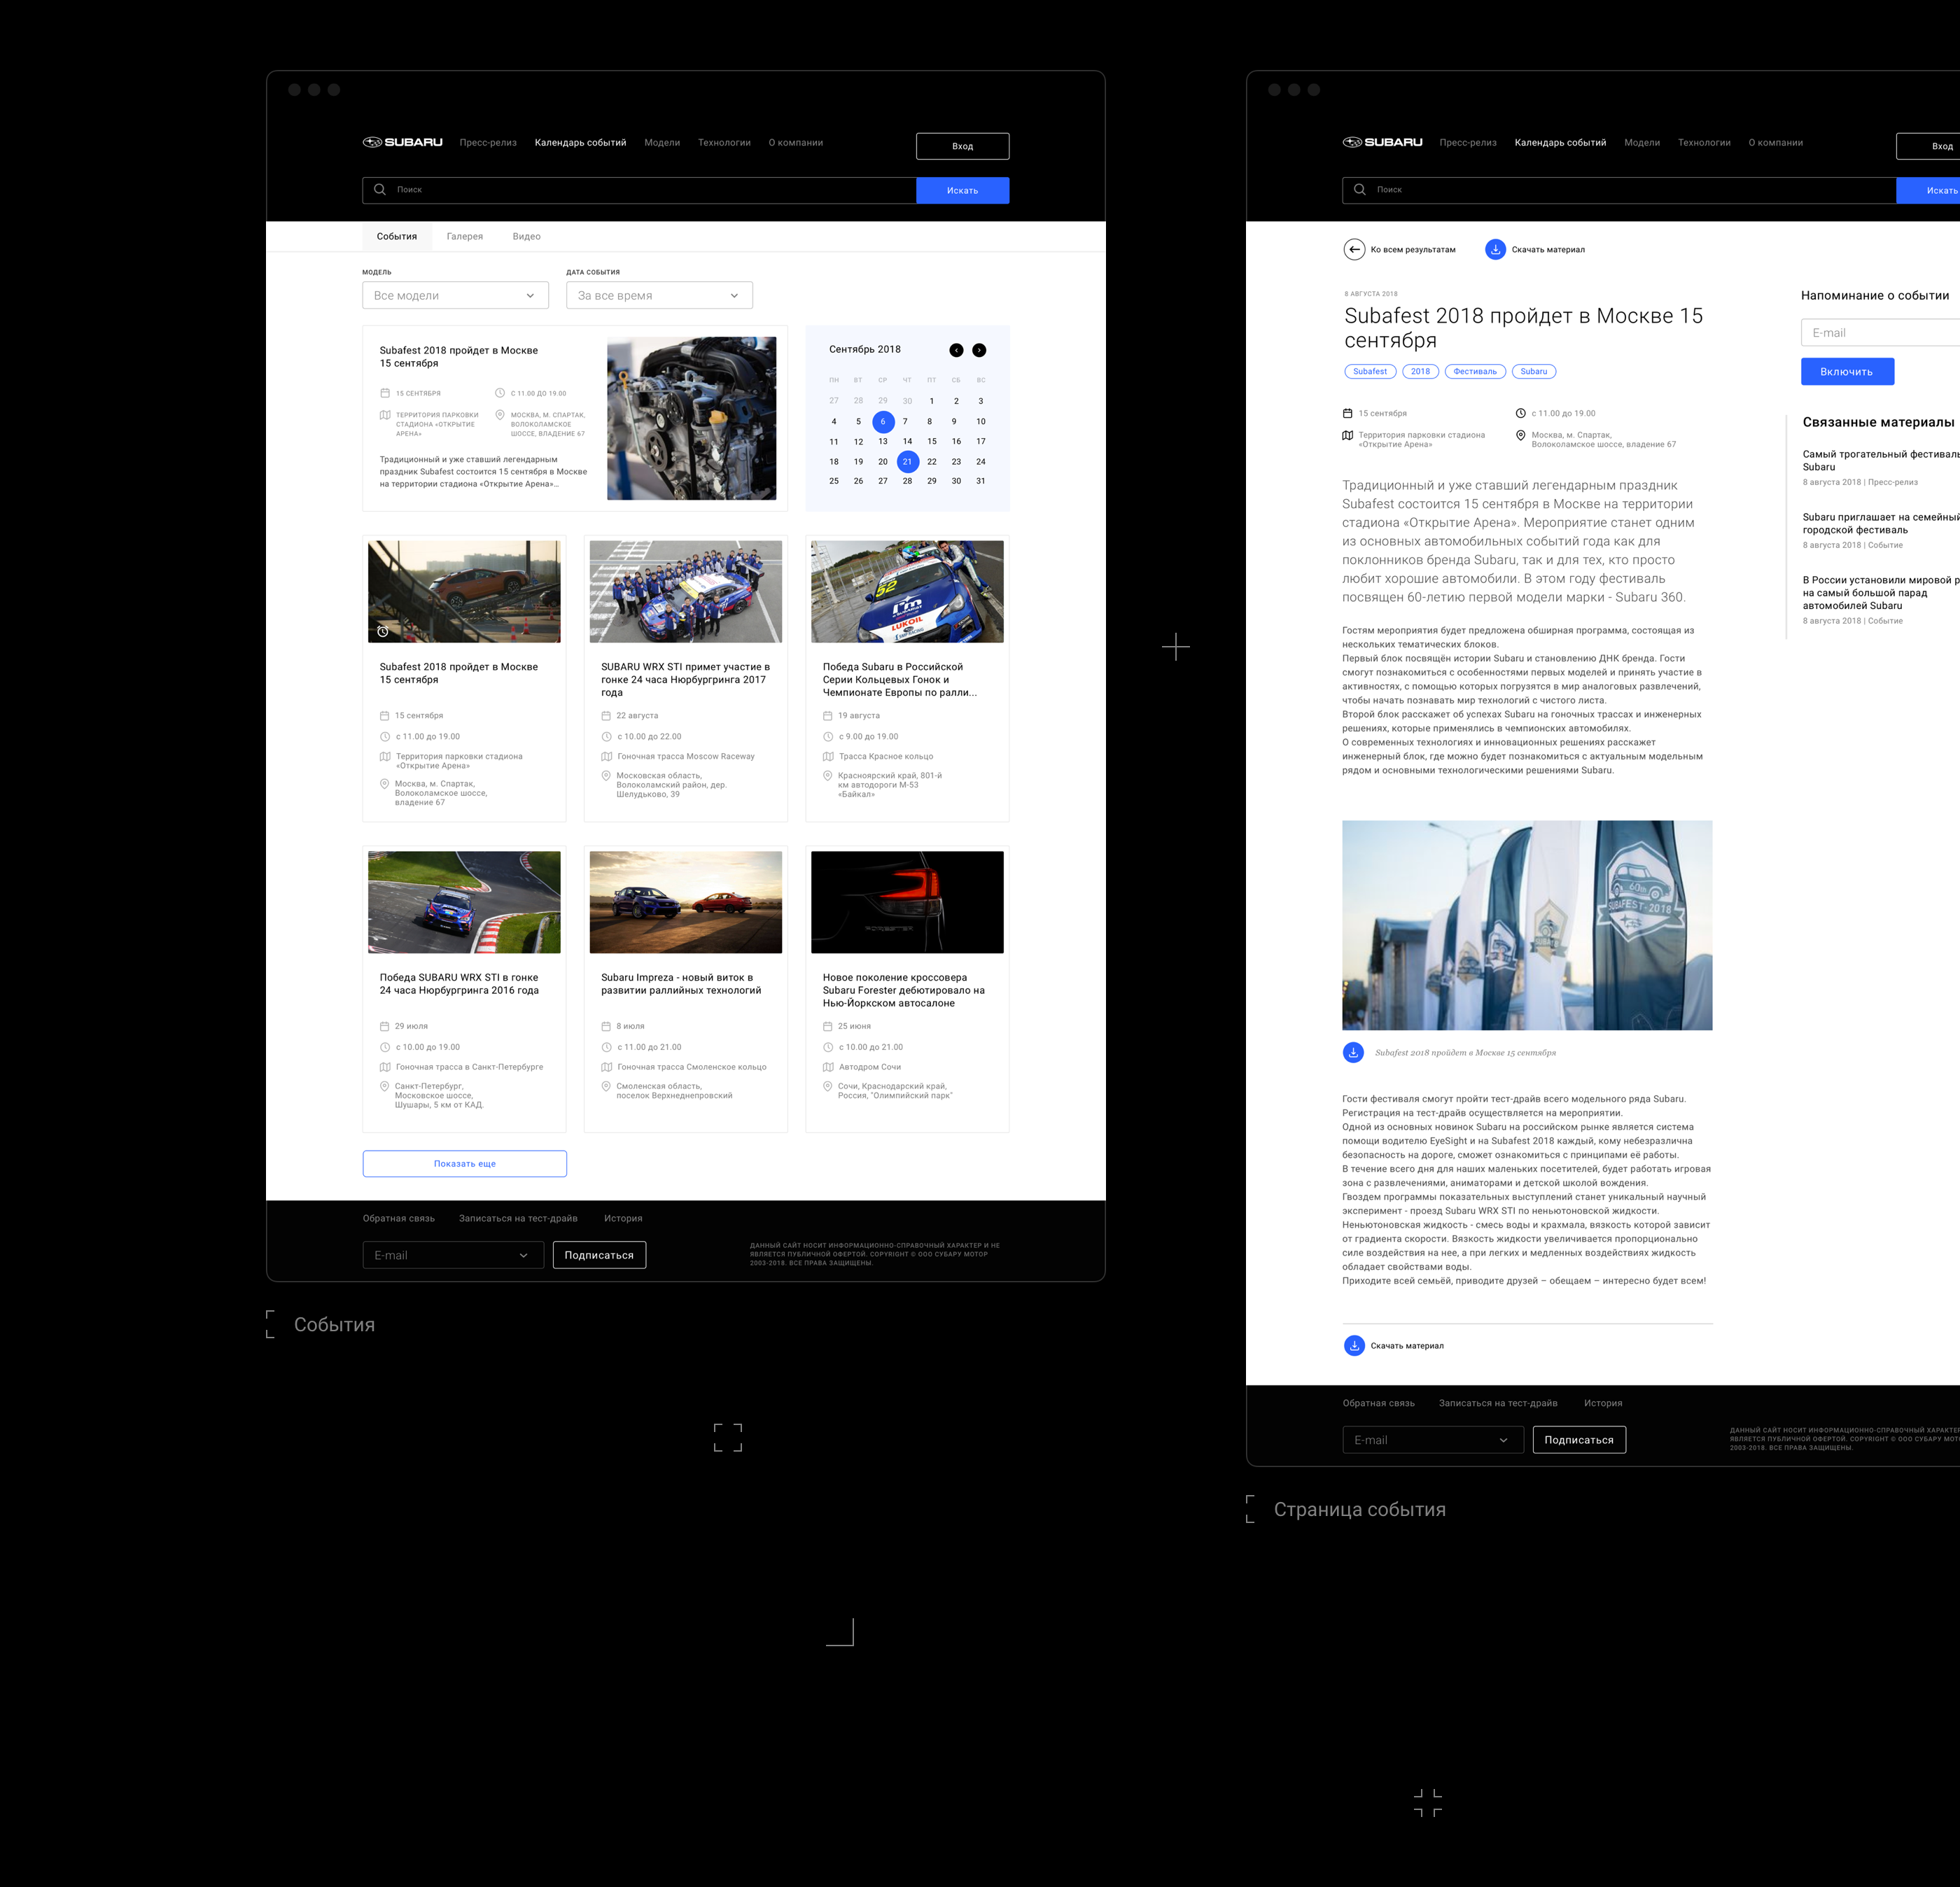The height and width of the screenshot is (1887, 1960).
Task: Open the 'За все время' date dropdown
Action: 659,295
